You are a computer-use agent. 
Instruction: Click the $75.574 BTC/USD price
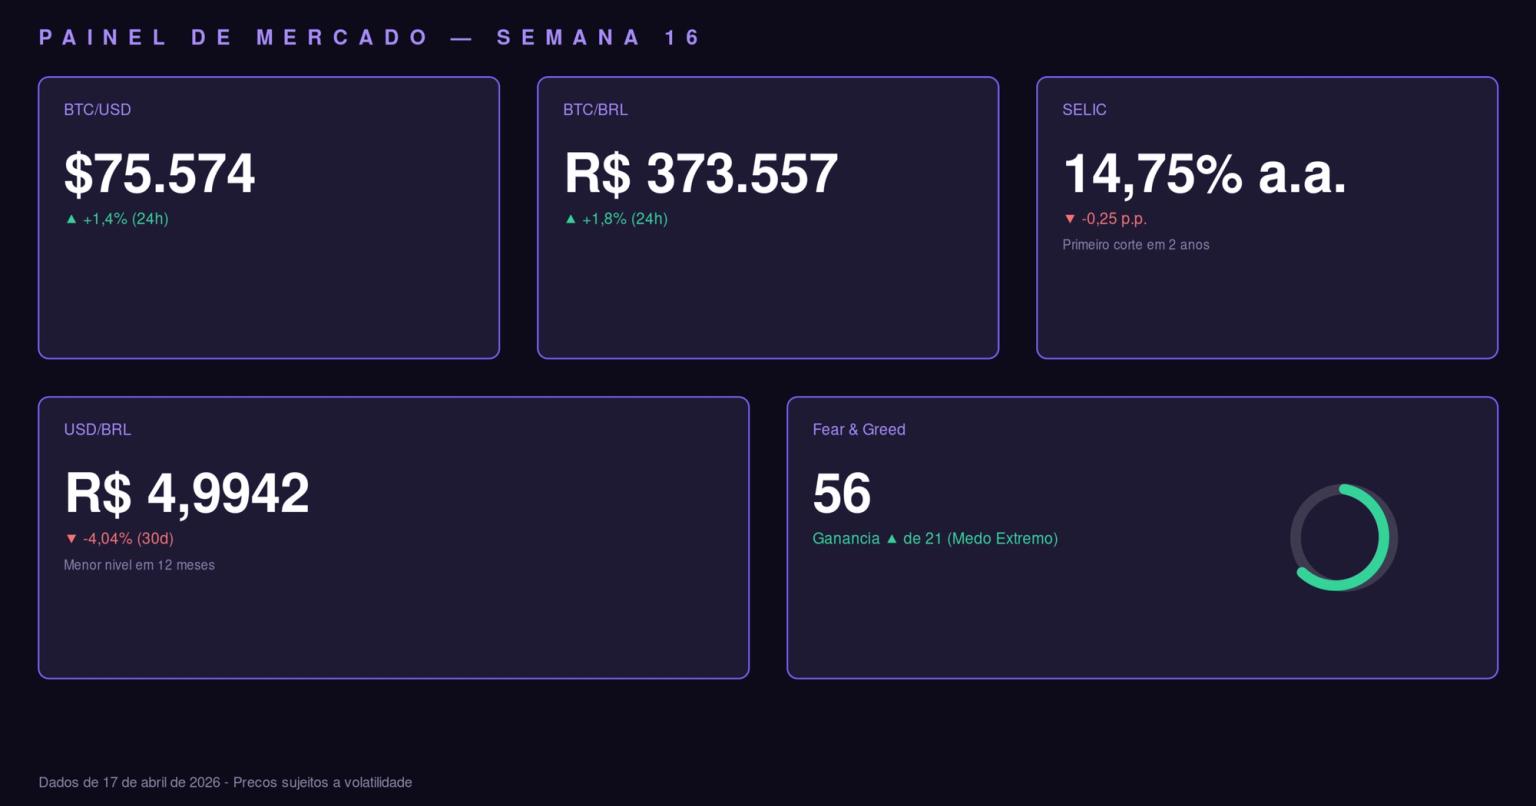[160, 174]
